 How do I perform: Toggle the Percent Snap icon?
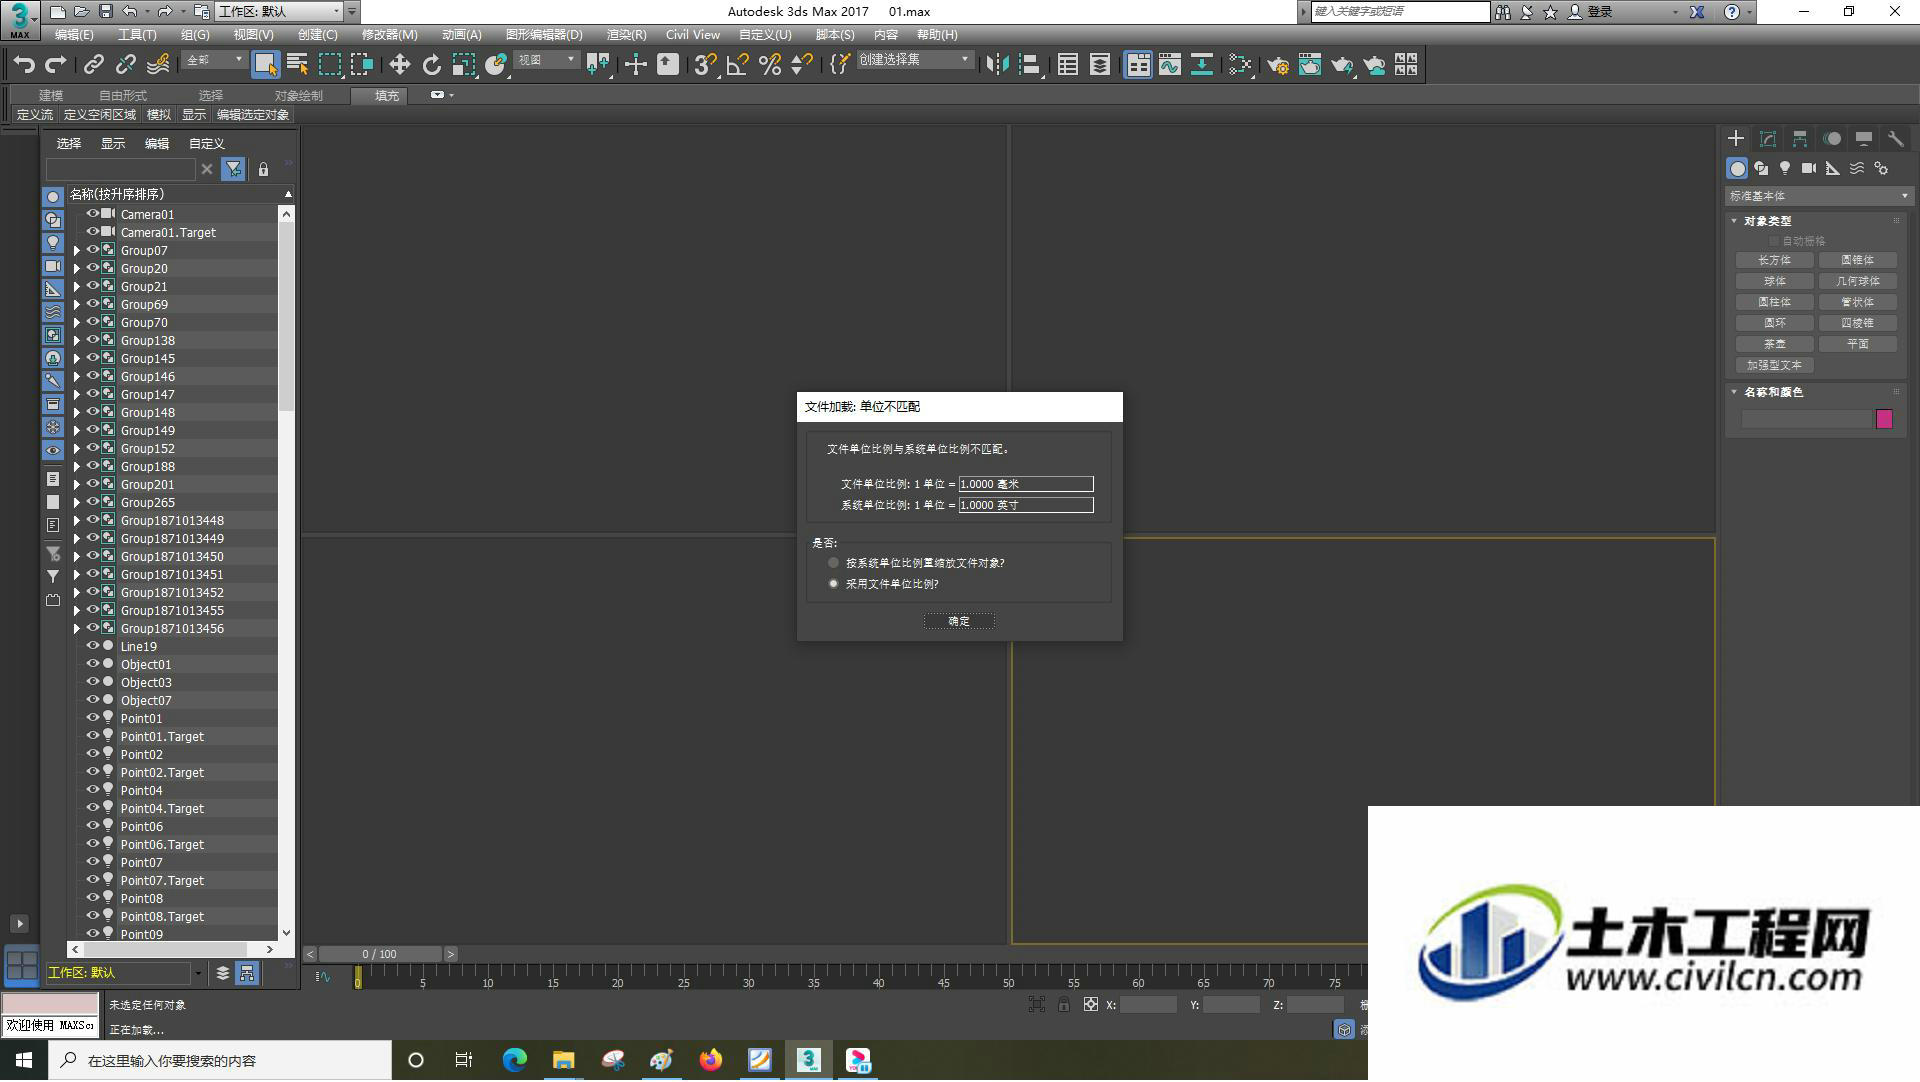pyautogui.click(x=769, y=65)
